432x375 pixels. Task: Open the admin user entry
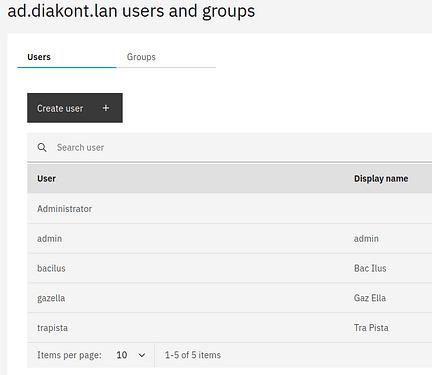pos(49,239)
